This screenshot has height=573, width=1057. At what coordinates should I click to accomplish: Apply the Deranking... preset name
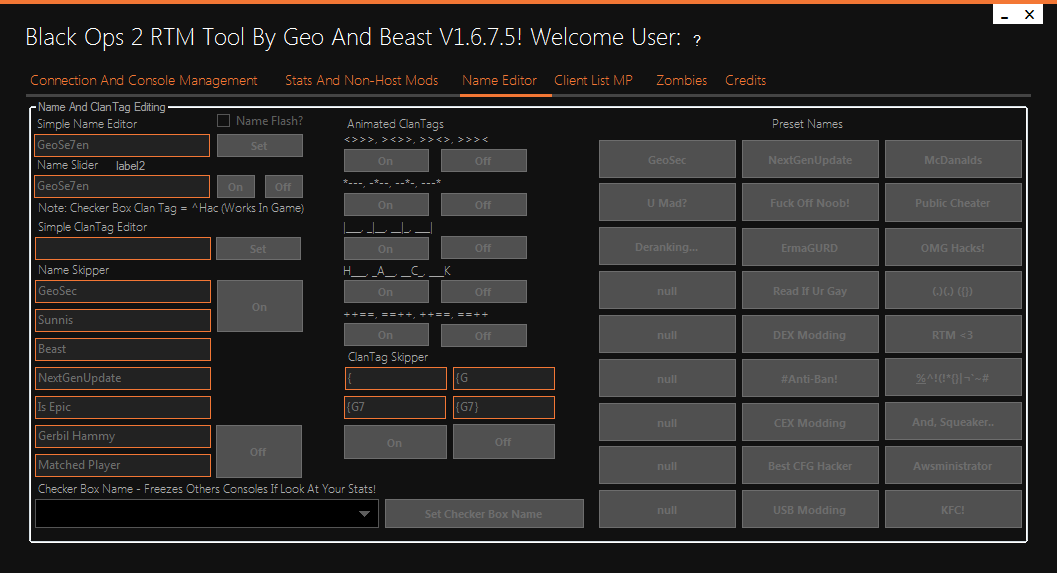pos(667,247)
